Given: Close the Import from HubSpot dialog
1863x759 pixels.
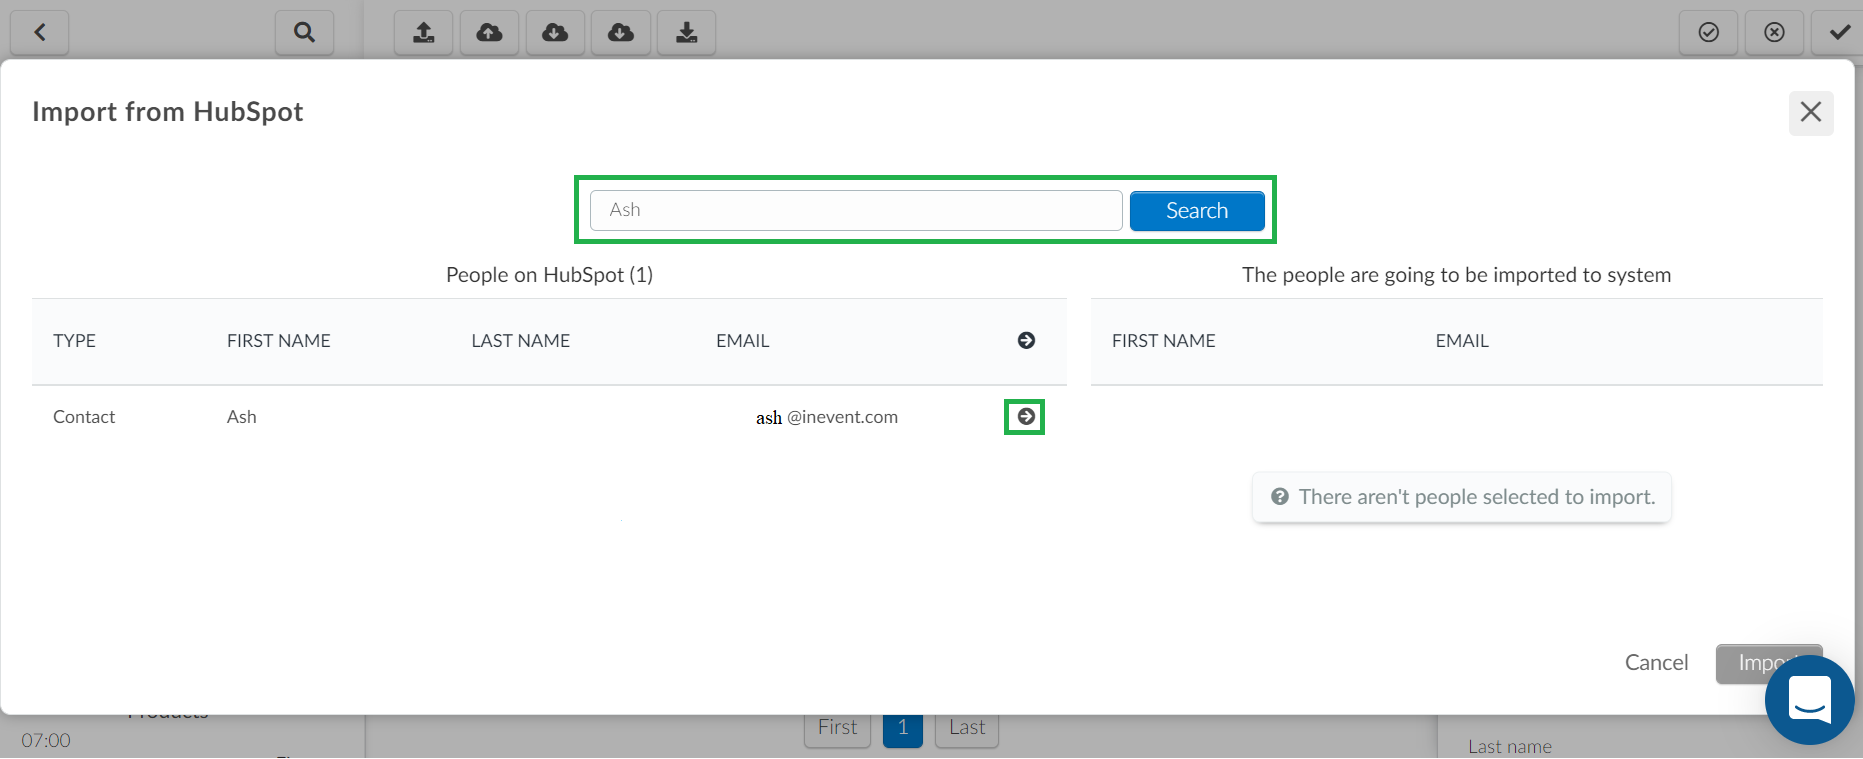Looking at the screenshot, I should click(x=1811, y=112).
